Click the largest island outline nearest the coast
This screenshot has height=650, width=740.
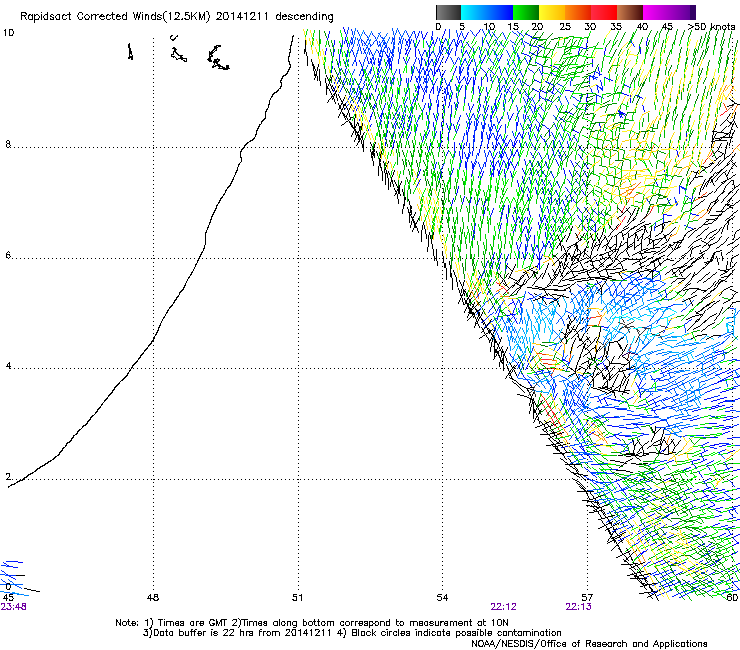tap(218, 58)
